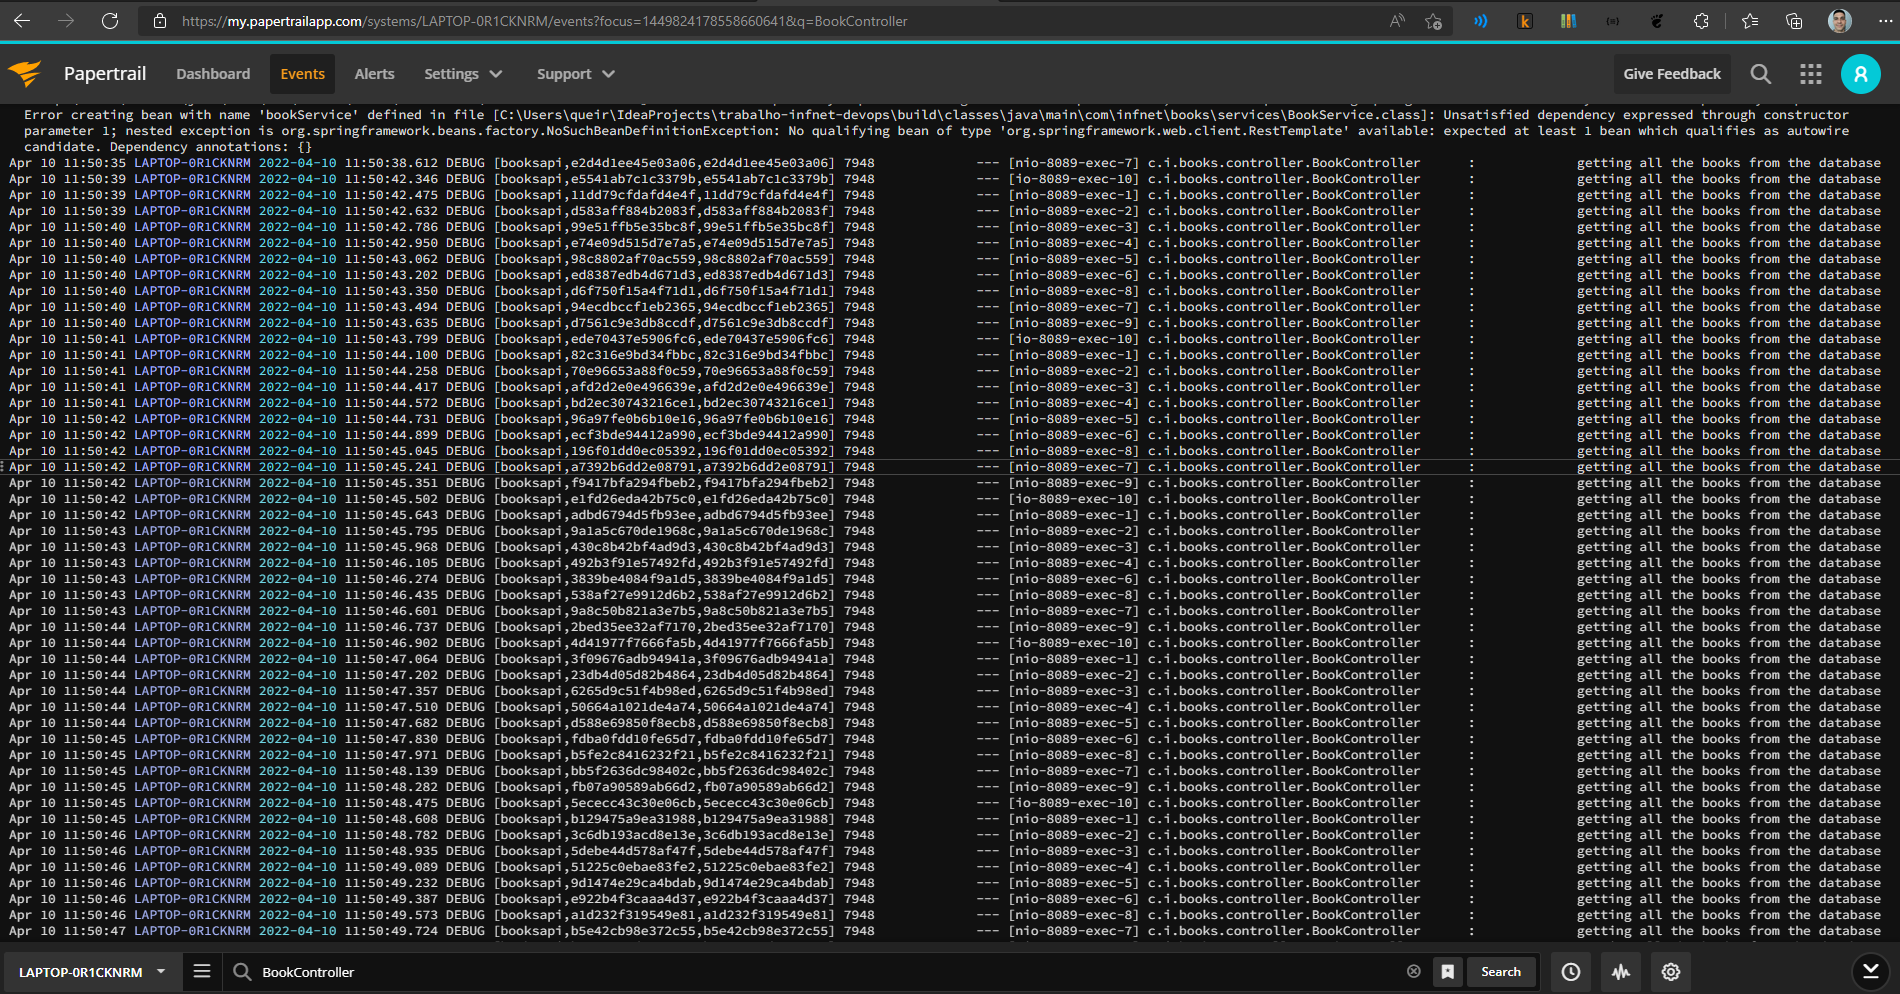Click timestamp '11:50:44.100' in the log
The width and height of the screenshot is (1900, 994).
(x=391, y=355)
